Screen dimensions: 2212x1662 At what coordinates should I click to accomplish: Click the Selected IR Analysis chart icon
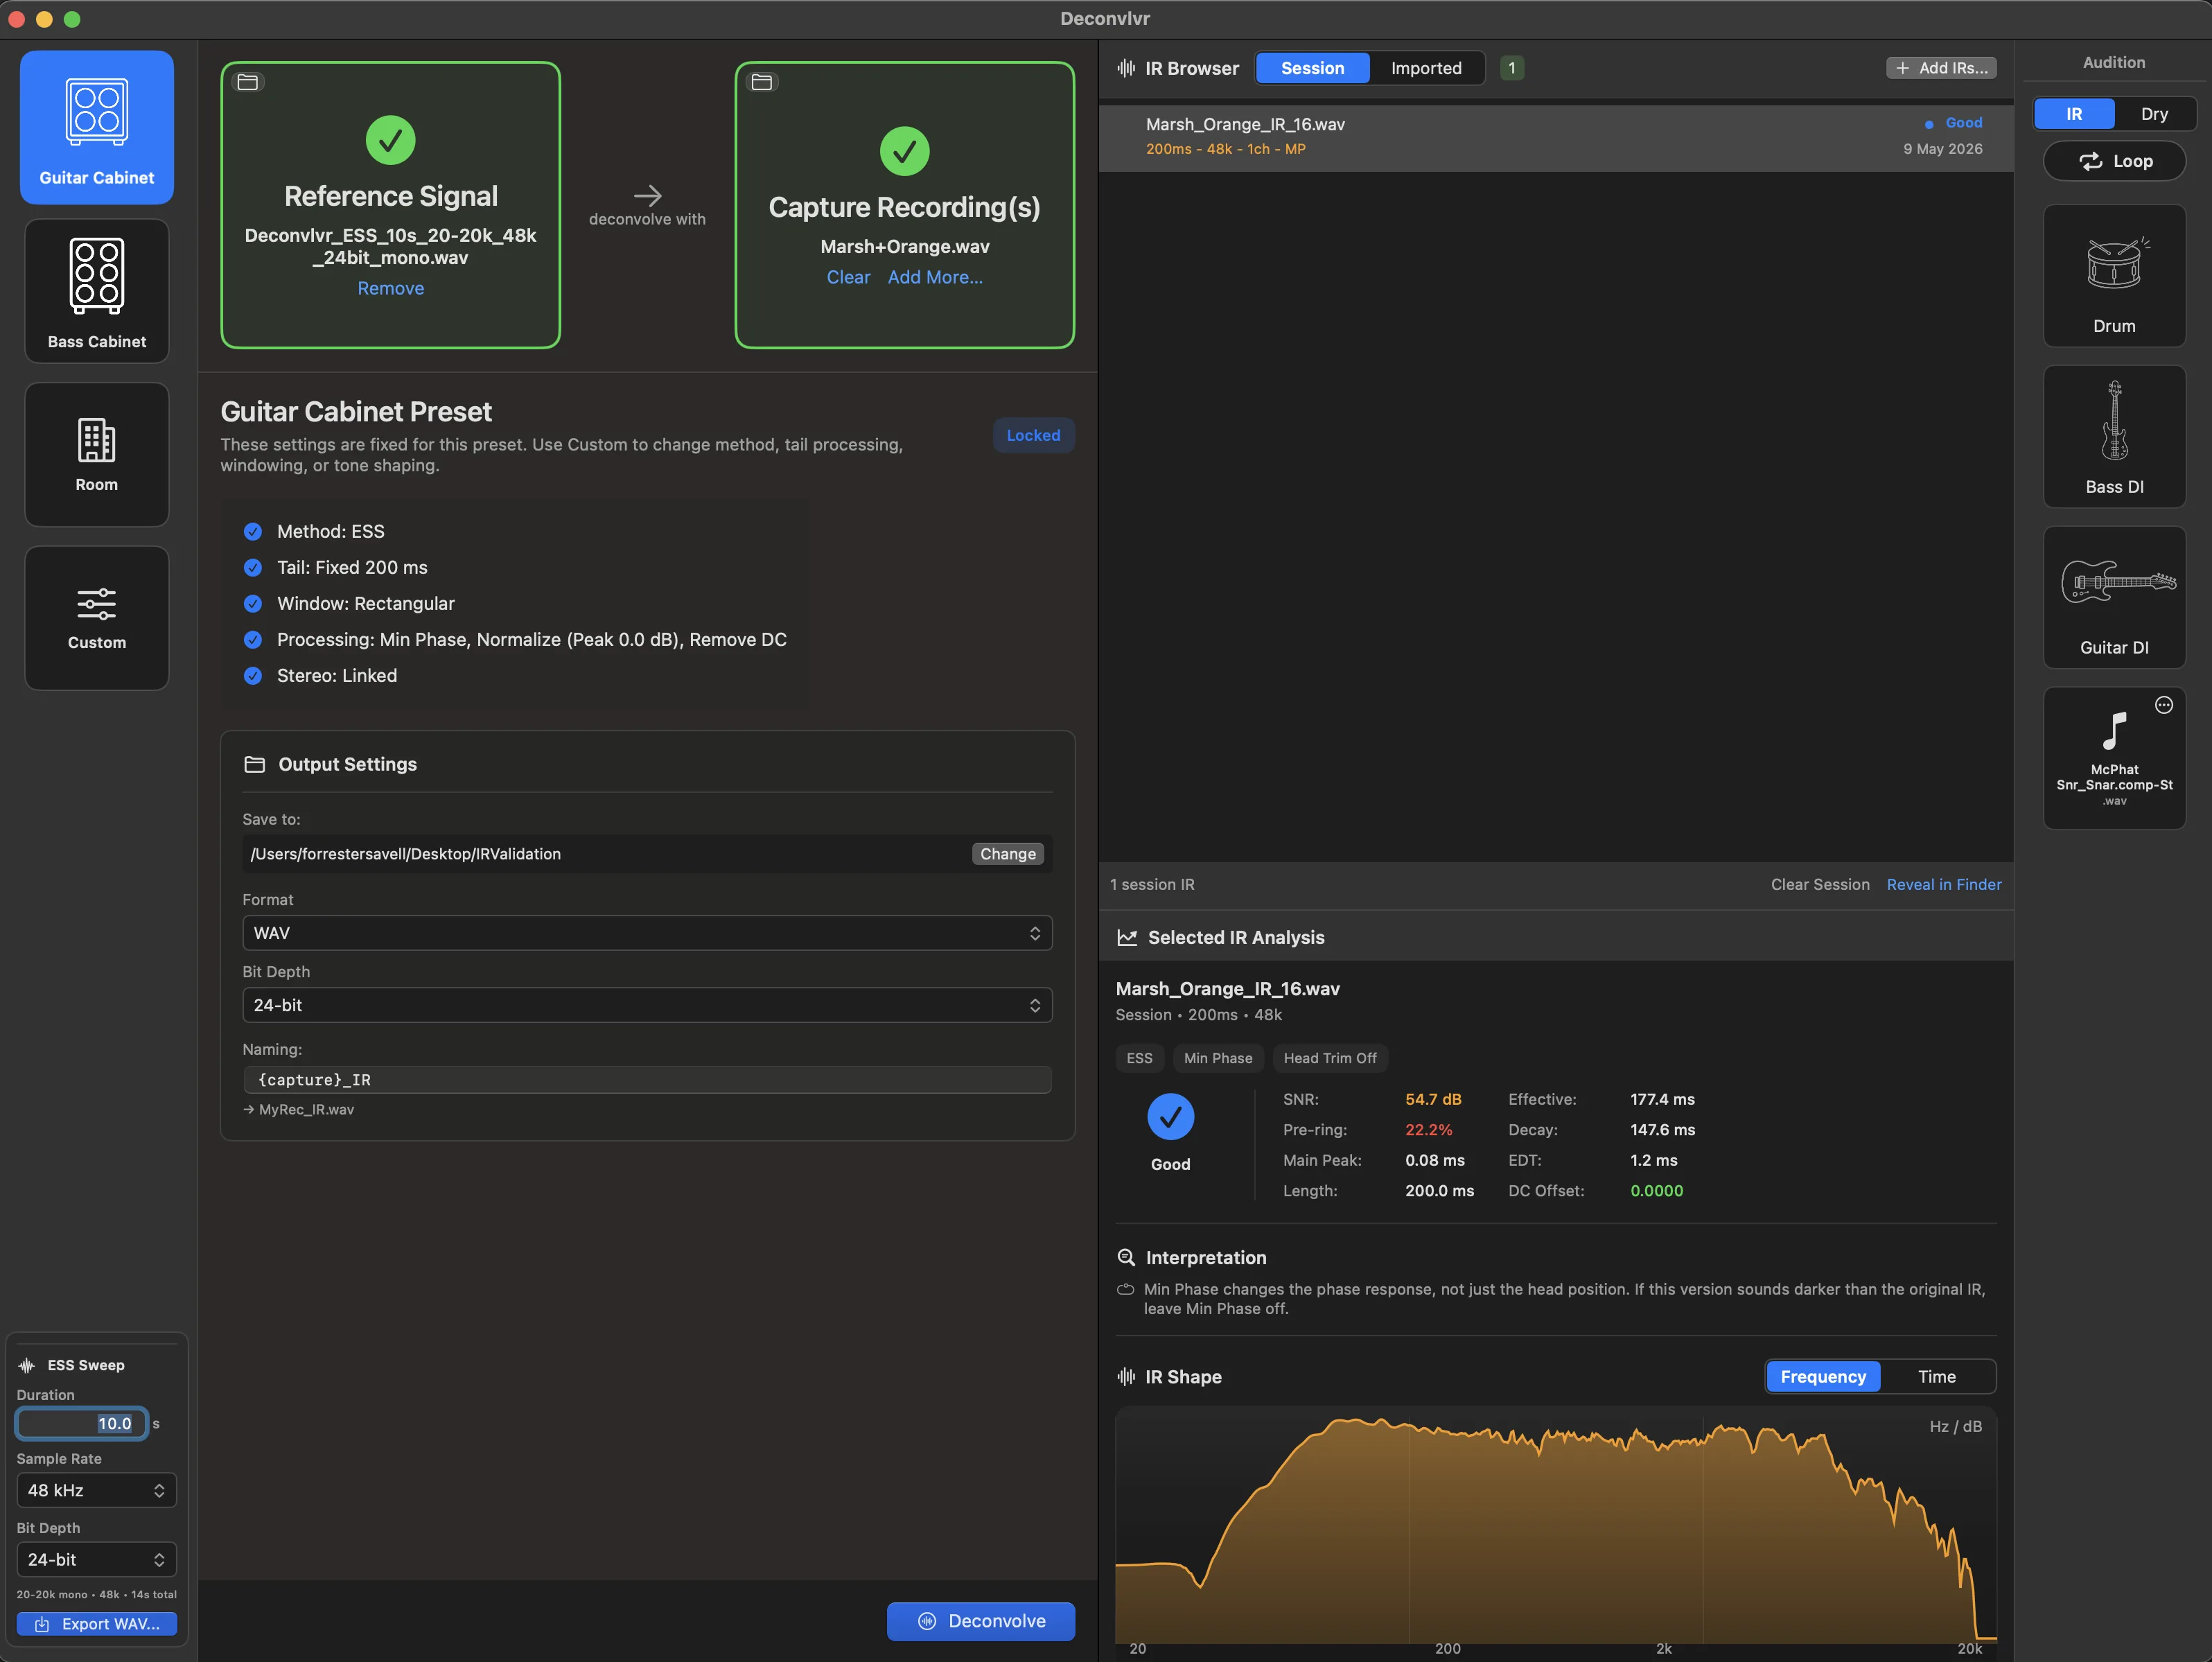pos(1127,937)
